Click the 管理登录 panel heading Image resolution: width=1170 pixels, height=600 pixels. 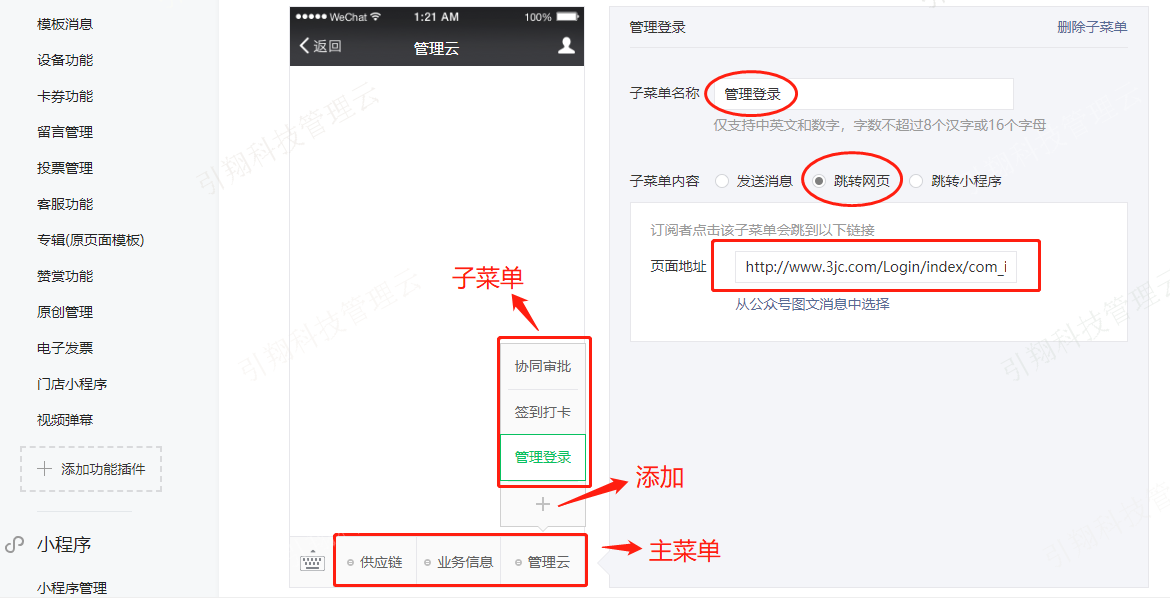click(657, 27)
